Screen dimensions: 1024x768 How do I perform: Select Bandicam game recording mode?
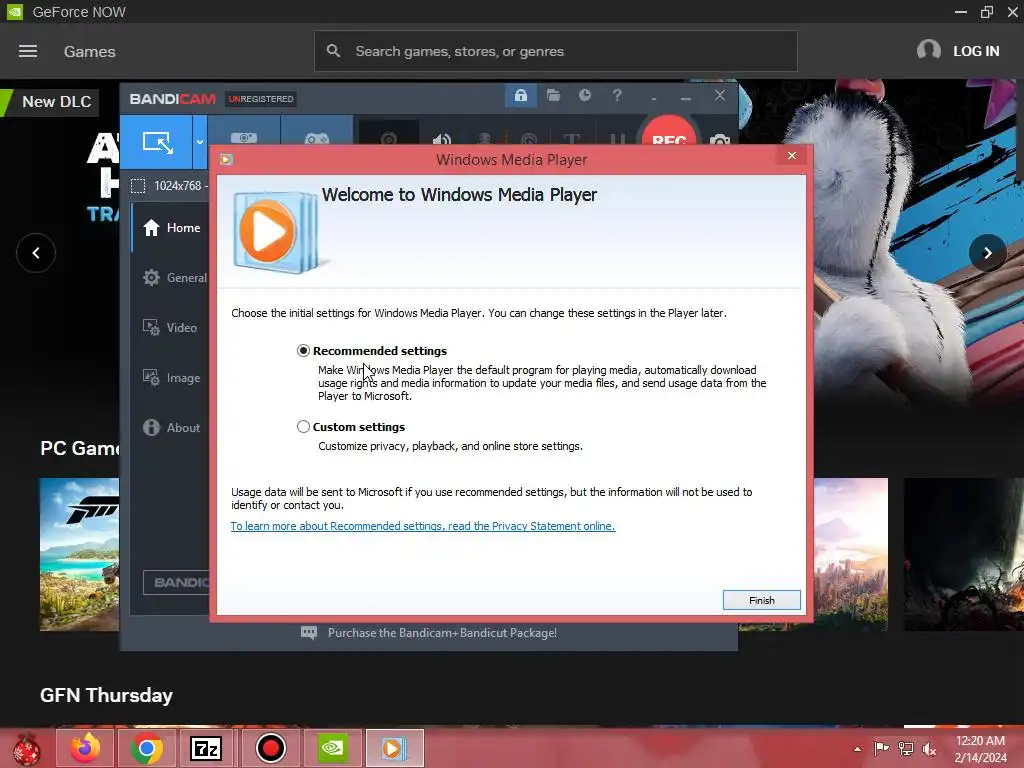(317, 133)
